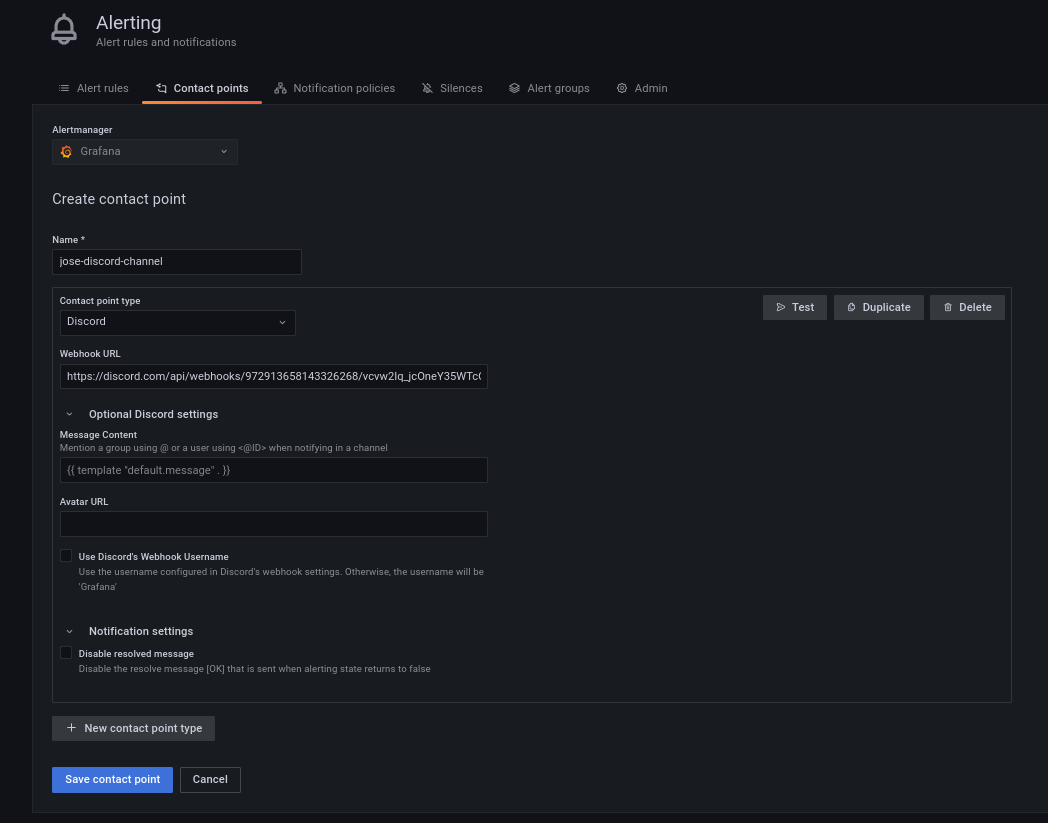Click the Alert rules list icon

pyautogui.click(x=64, y=88)
